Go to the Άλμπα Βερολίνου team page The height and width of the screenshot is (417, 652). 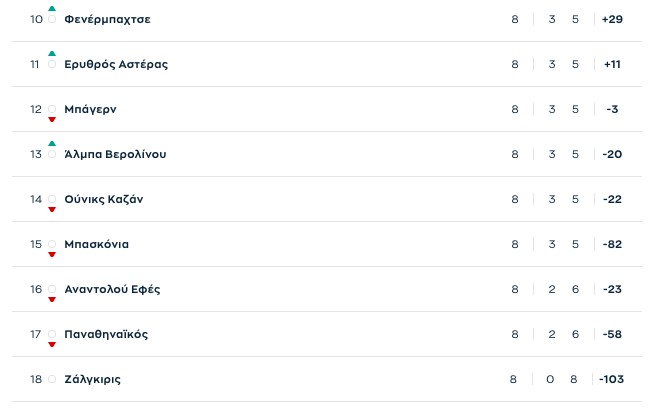point(114,154)
